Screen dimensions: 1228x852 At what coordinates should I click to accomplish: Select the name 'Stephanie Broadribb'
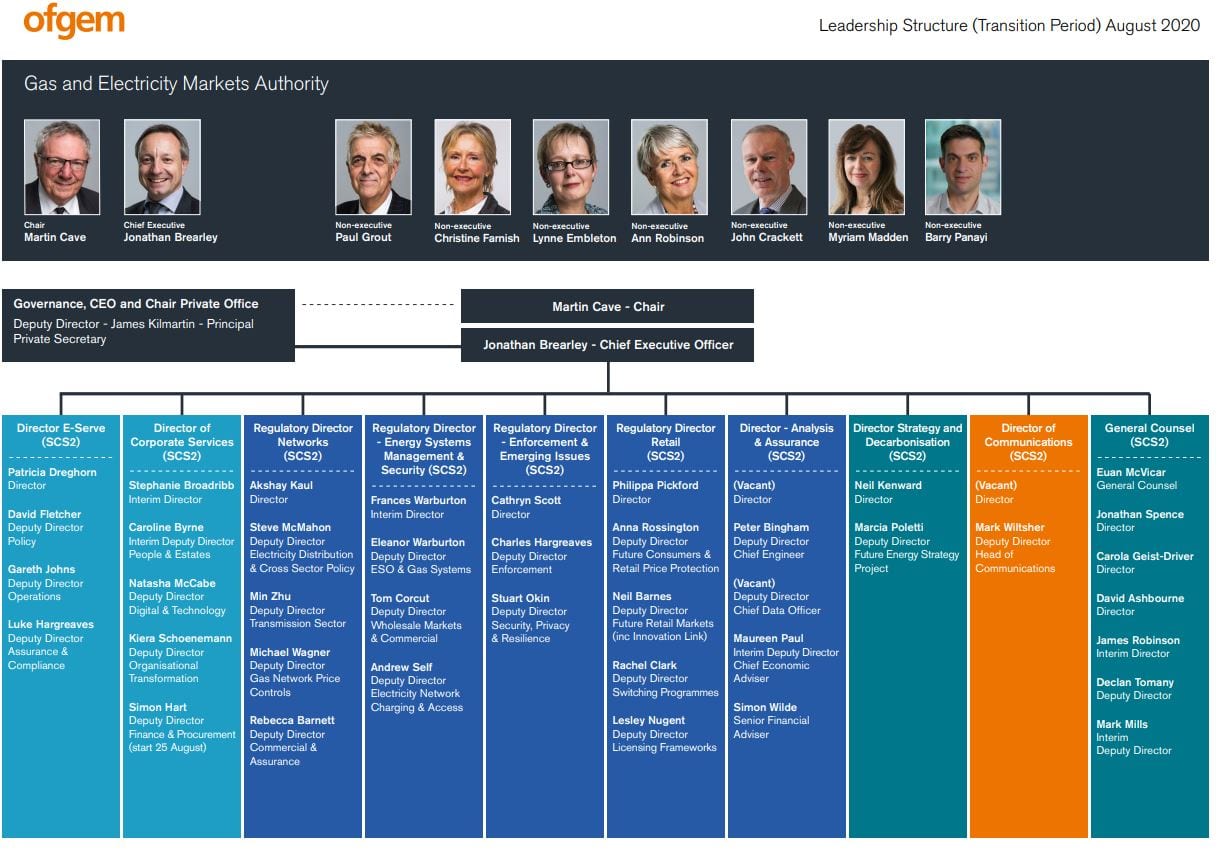click(182, 487)
